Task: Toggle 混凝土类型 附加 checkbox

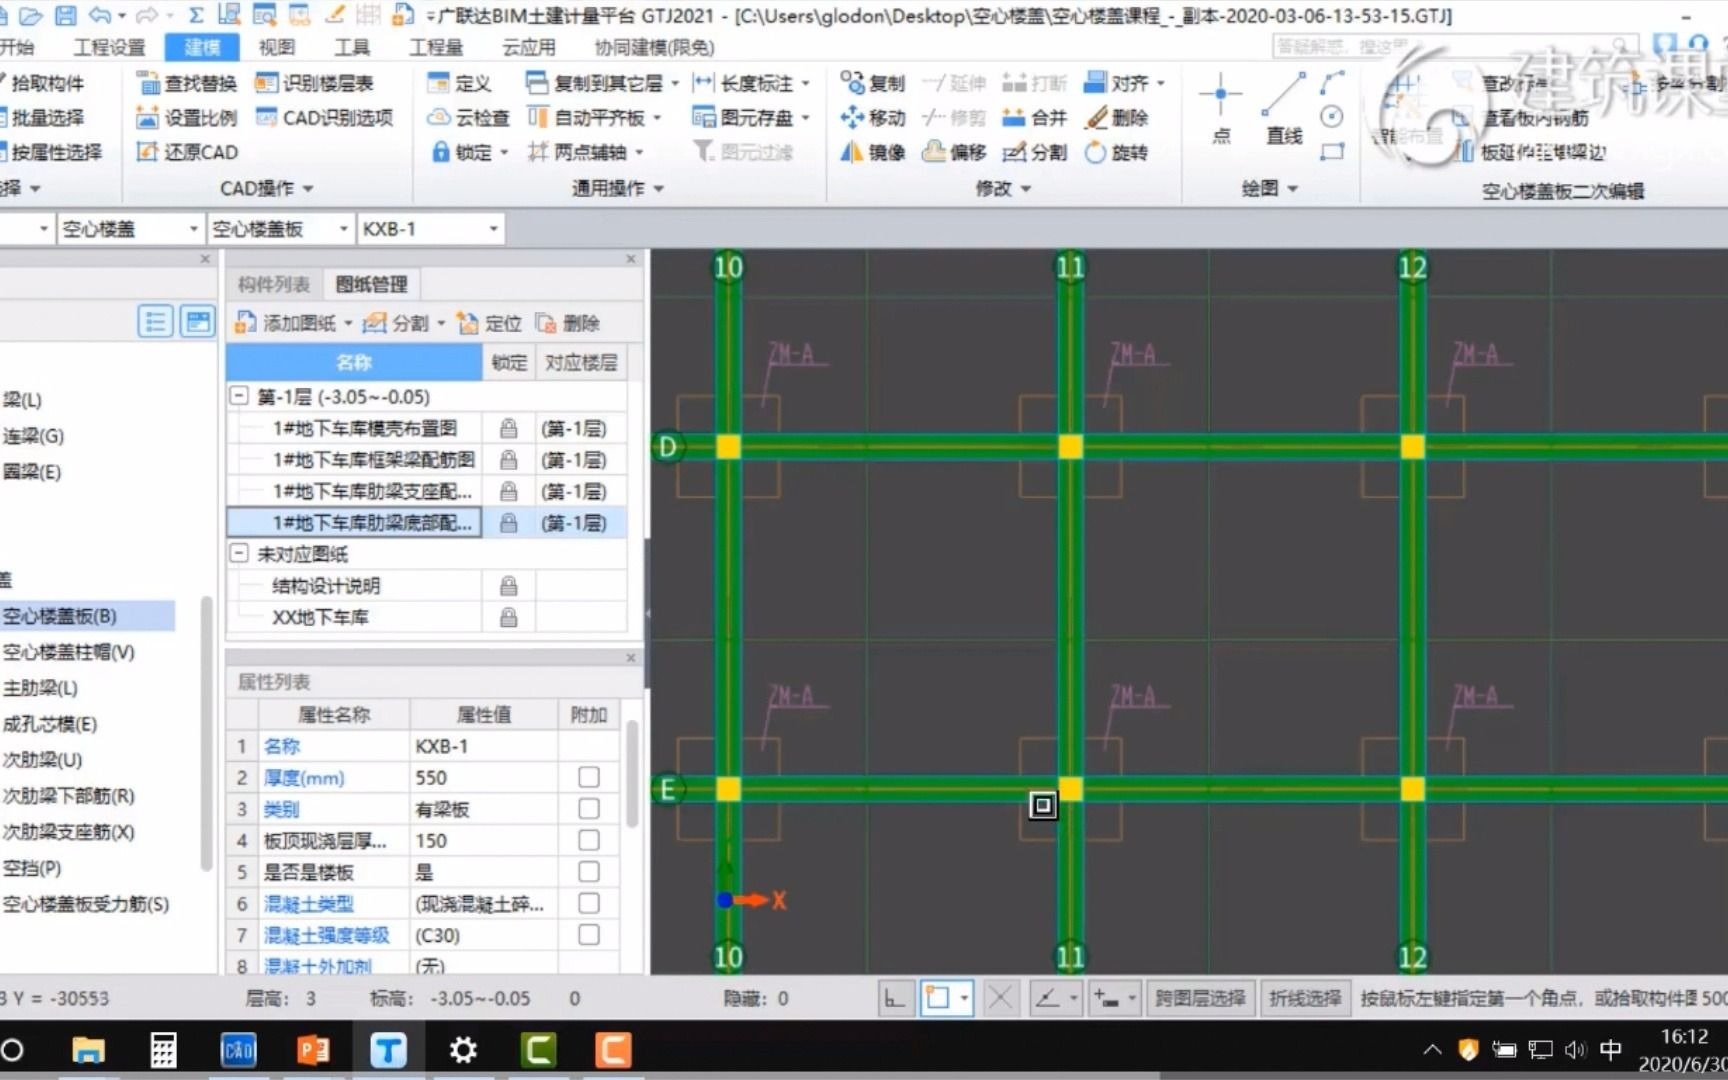Action: click(x=589, y=903)
